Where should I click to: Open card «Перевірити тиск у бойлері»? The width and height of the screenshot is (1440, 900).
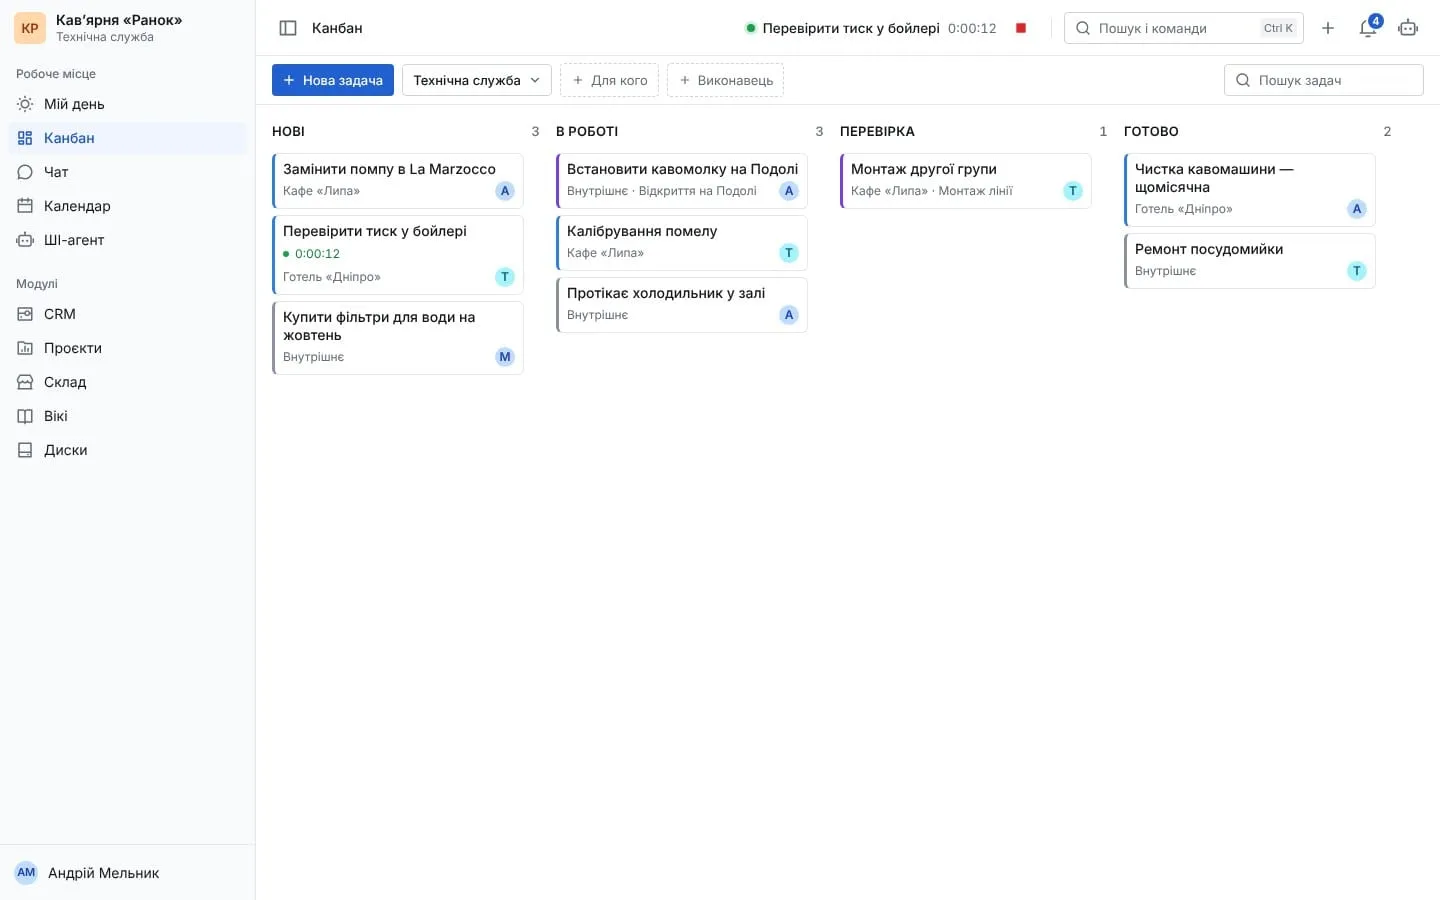398,255
